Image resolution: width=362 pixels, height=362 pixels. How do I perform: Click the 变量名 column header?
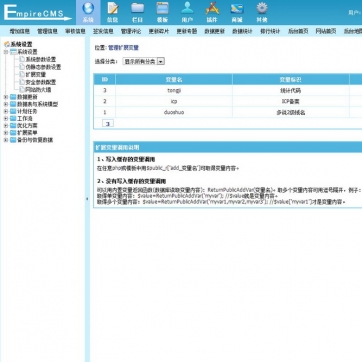tap(174, 79)
